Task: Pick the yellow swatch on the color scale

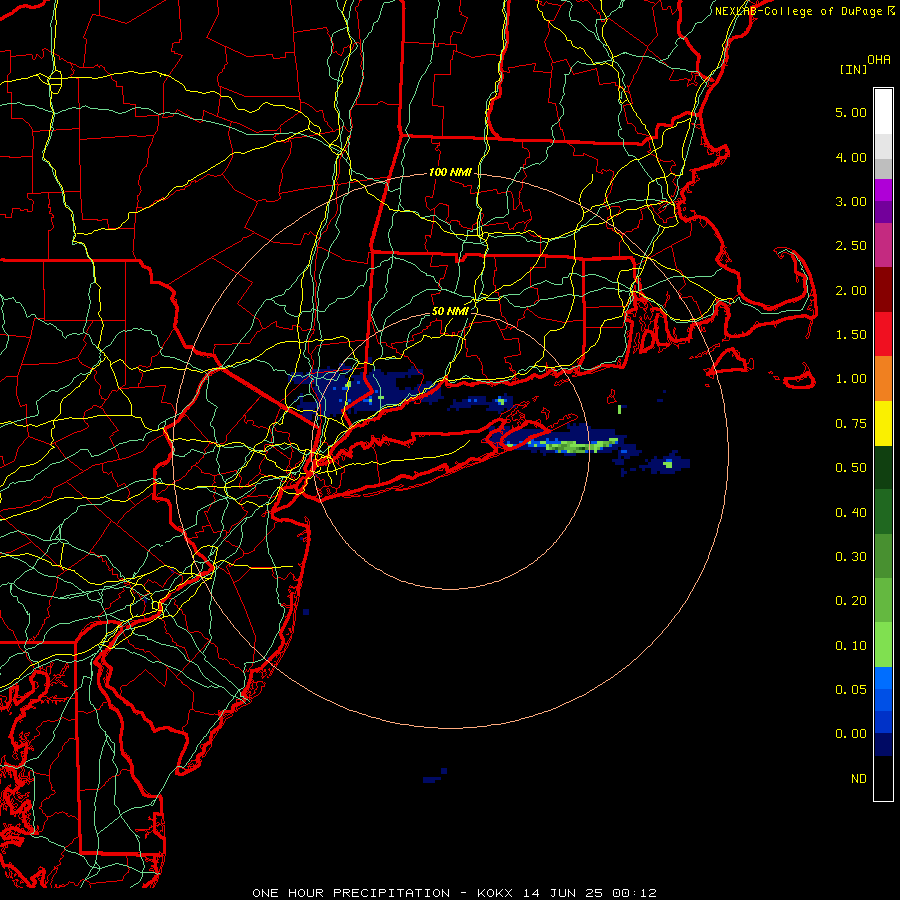Action: coord(883,423)
